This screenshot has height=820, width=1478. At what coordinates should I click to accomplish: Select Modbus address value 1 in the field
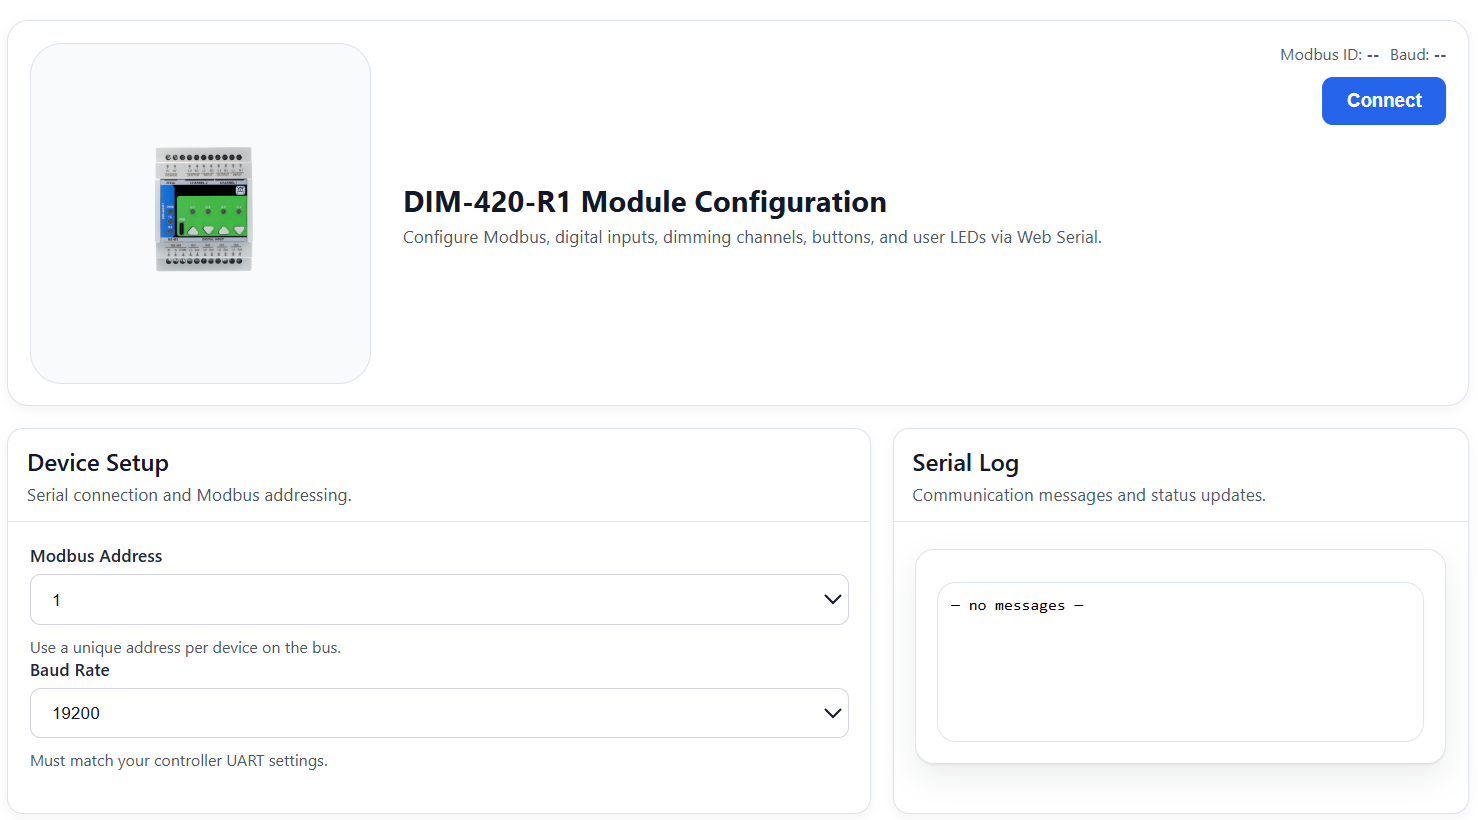click(x=57, y=599)
